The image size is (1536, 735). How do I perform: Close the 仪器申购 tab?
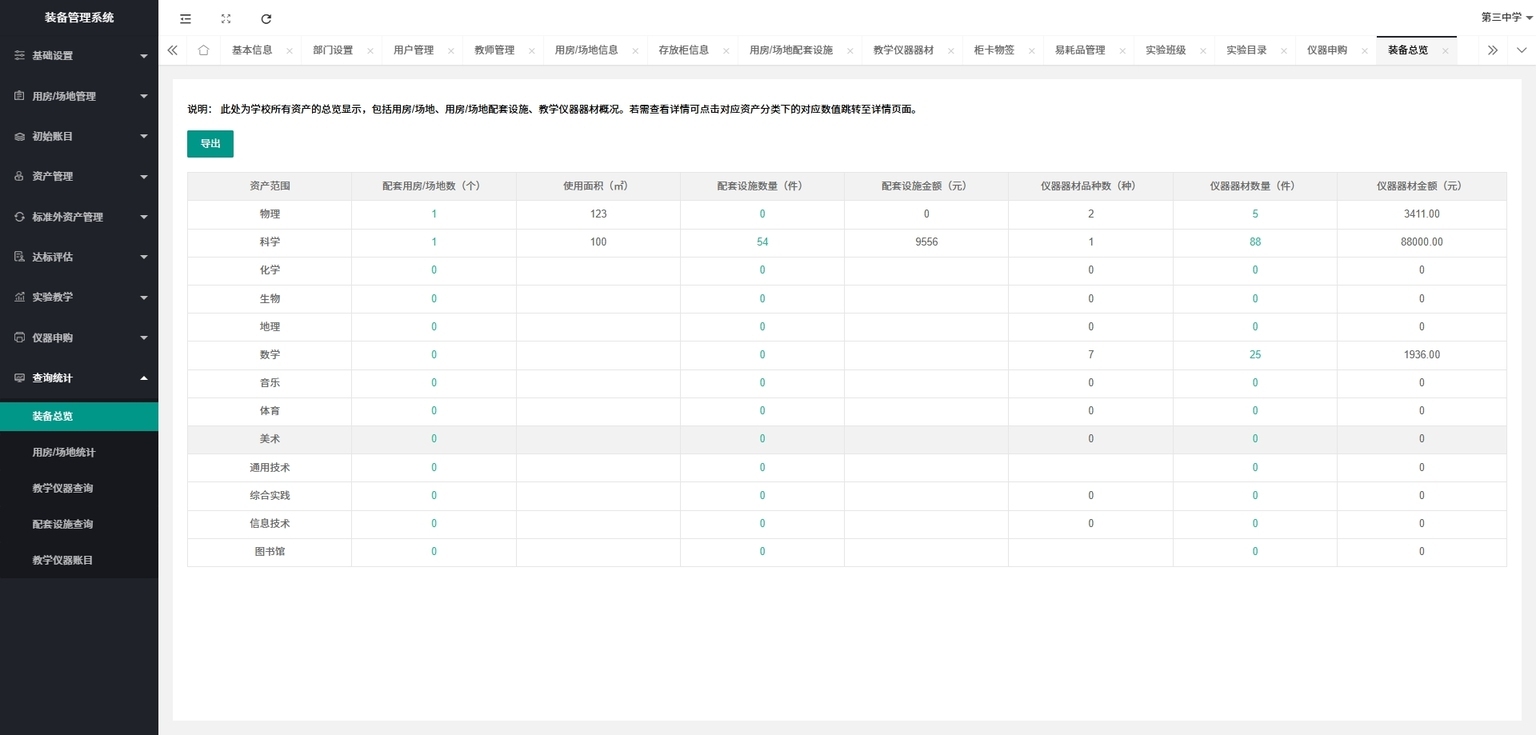coord(1364,51)
